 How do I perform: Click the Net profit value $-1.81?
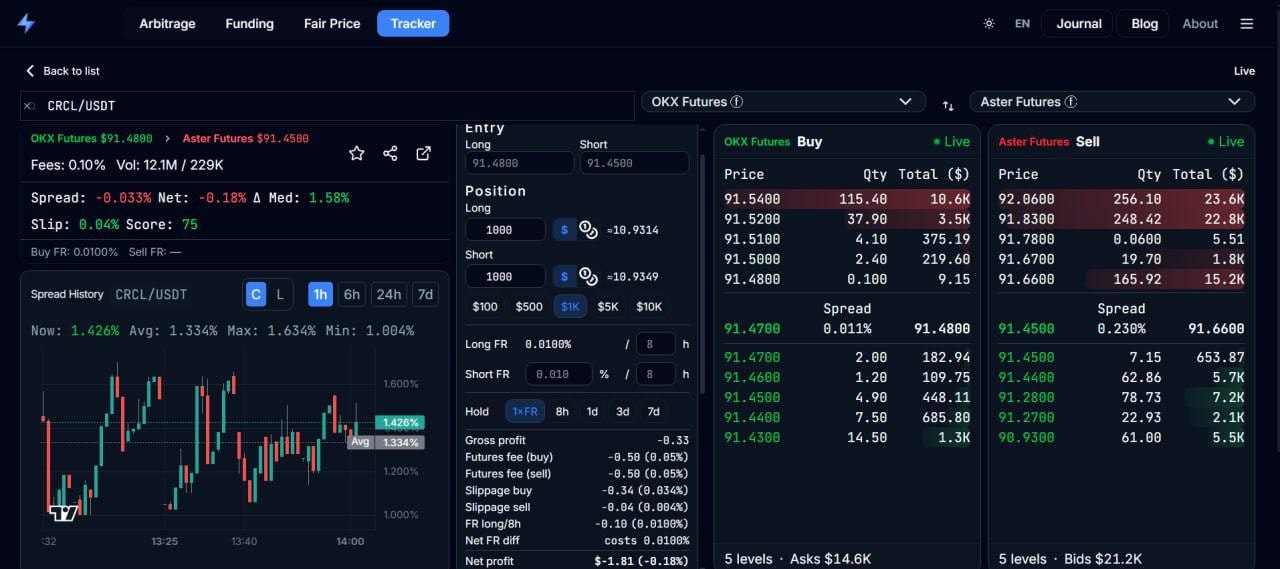[x=641, y=561]
